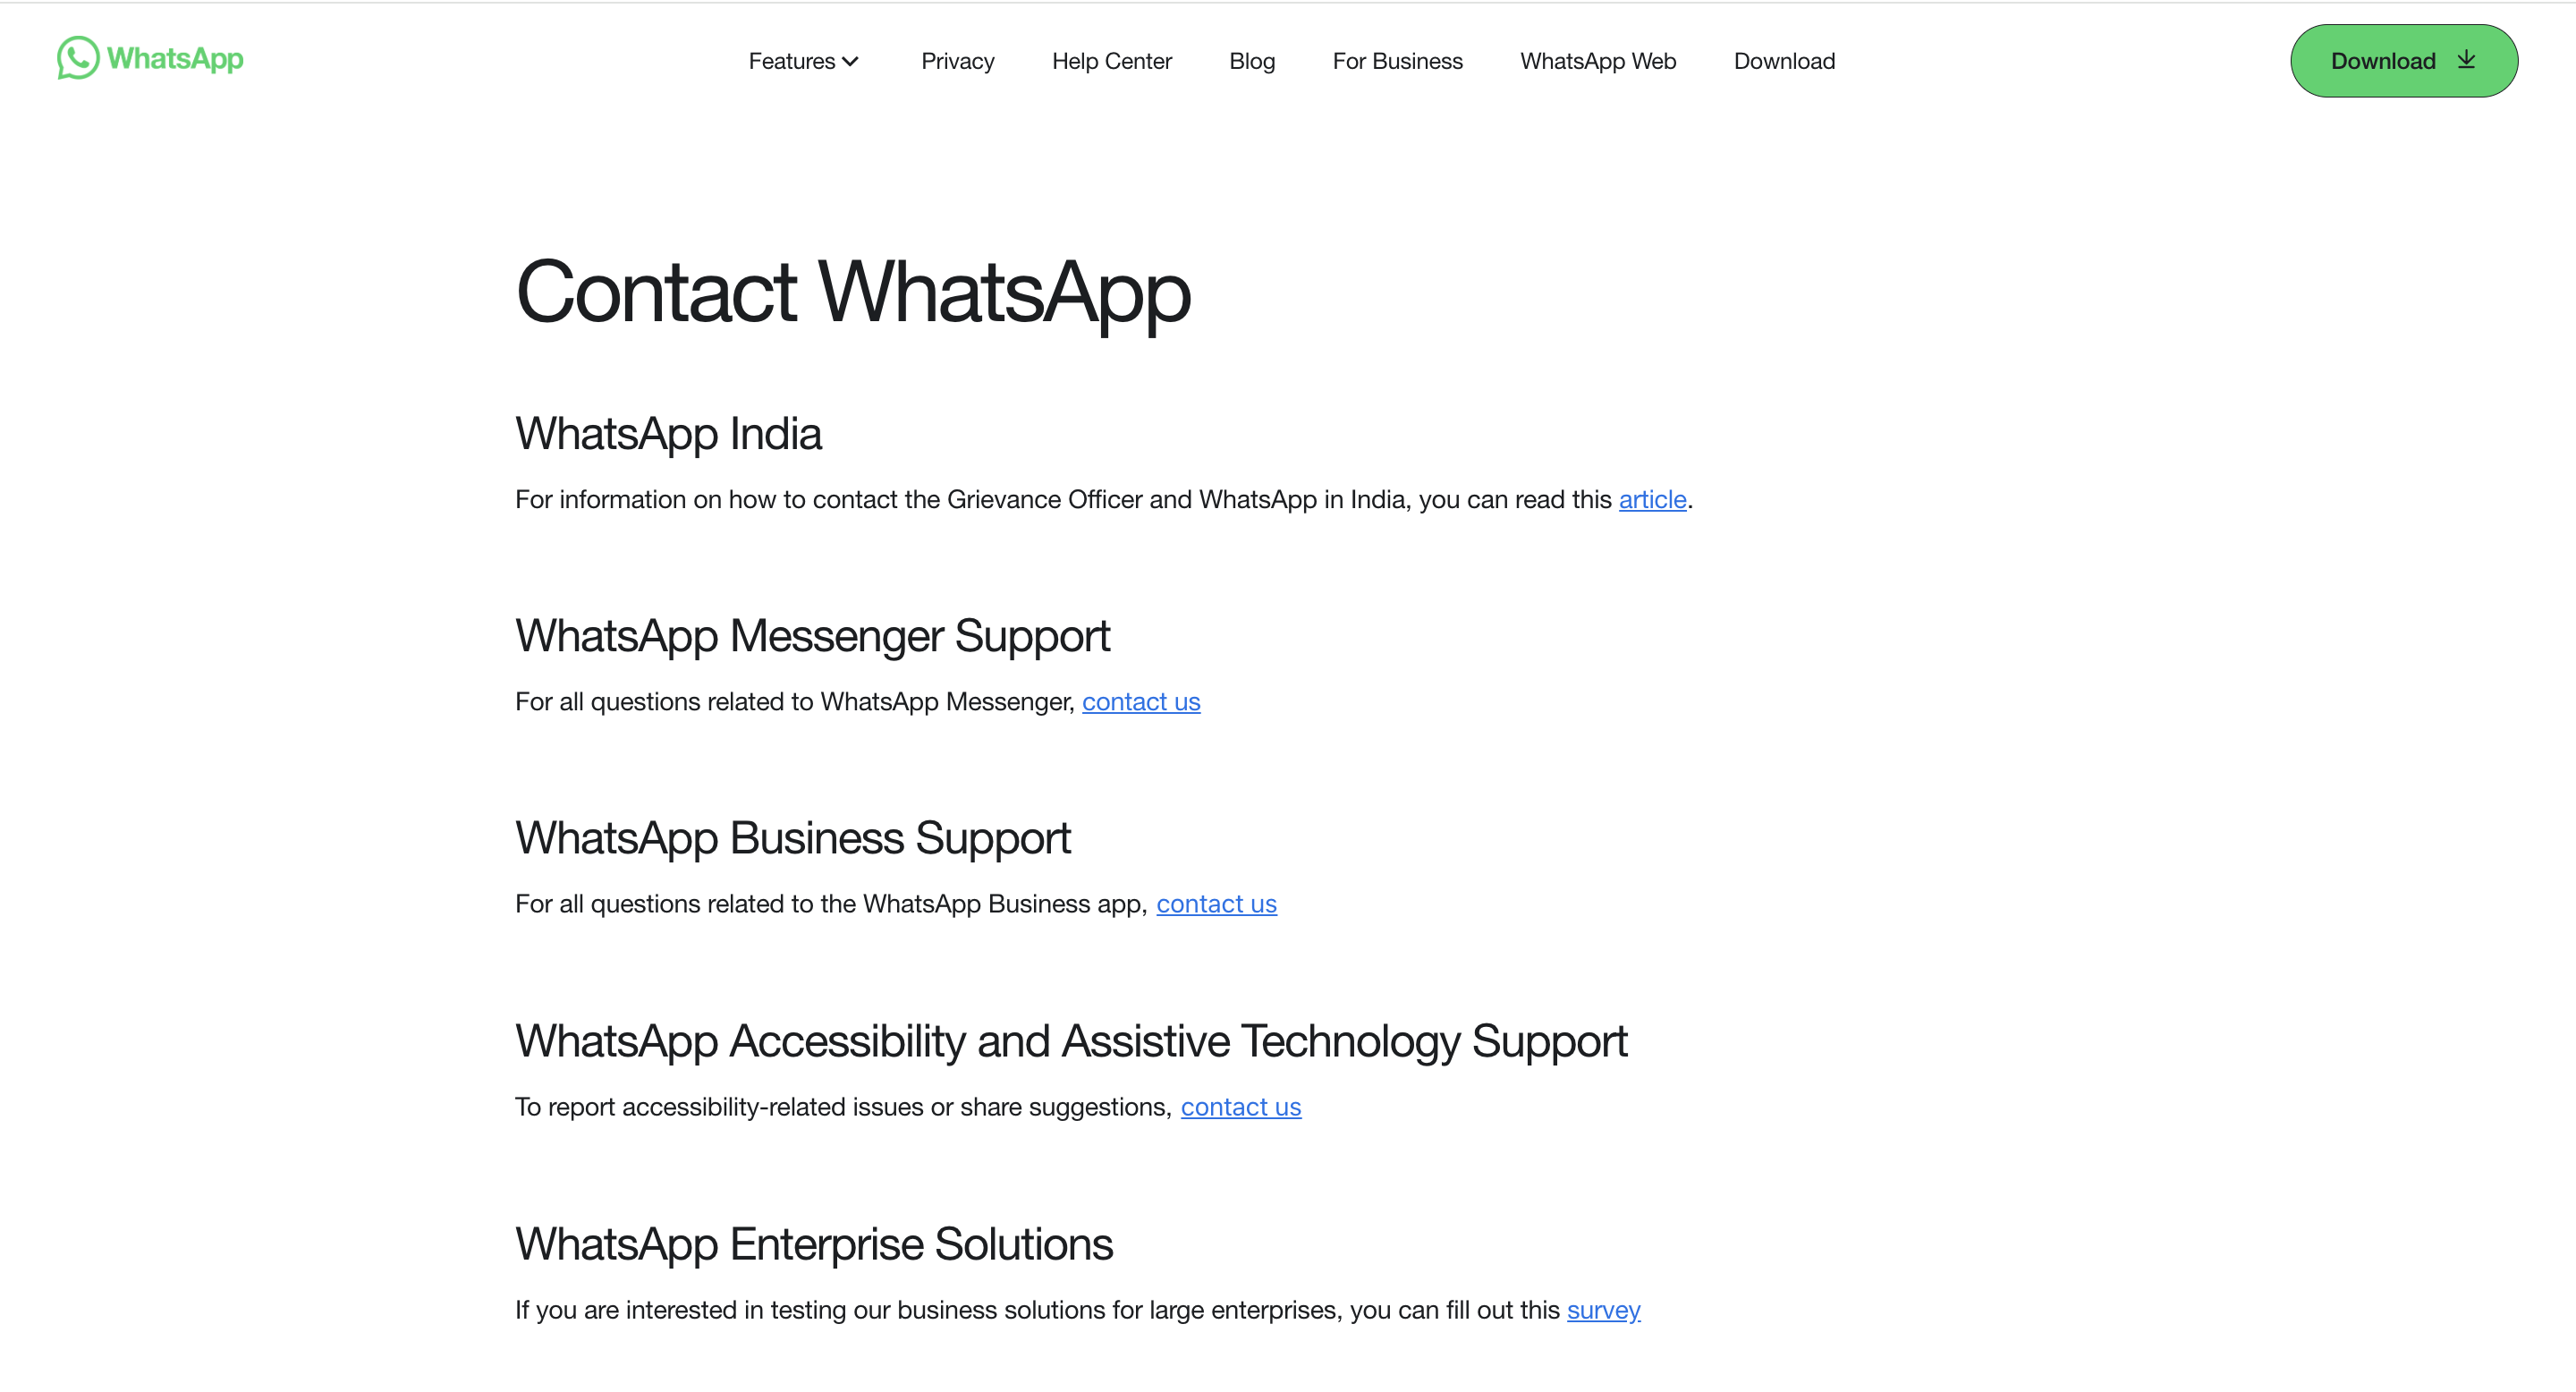The width and height of the screenshot is (2576, 1392).
Task: Select Download in the top navigation
Action: (1784, 61)
